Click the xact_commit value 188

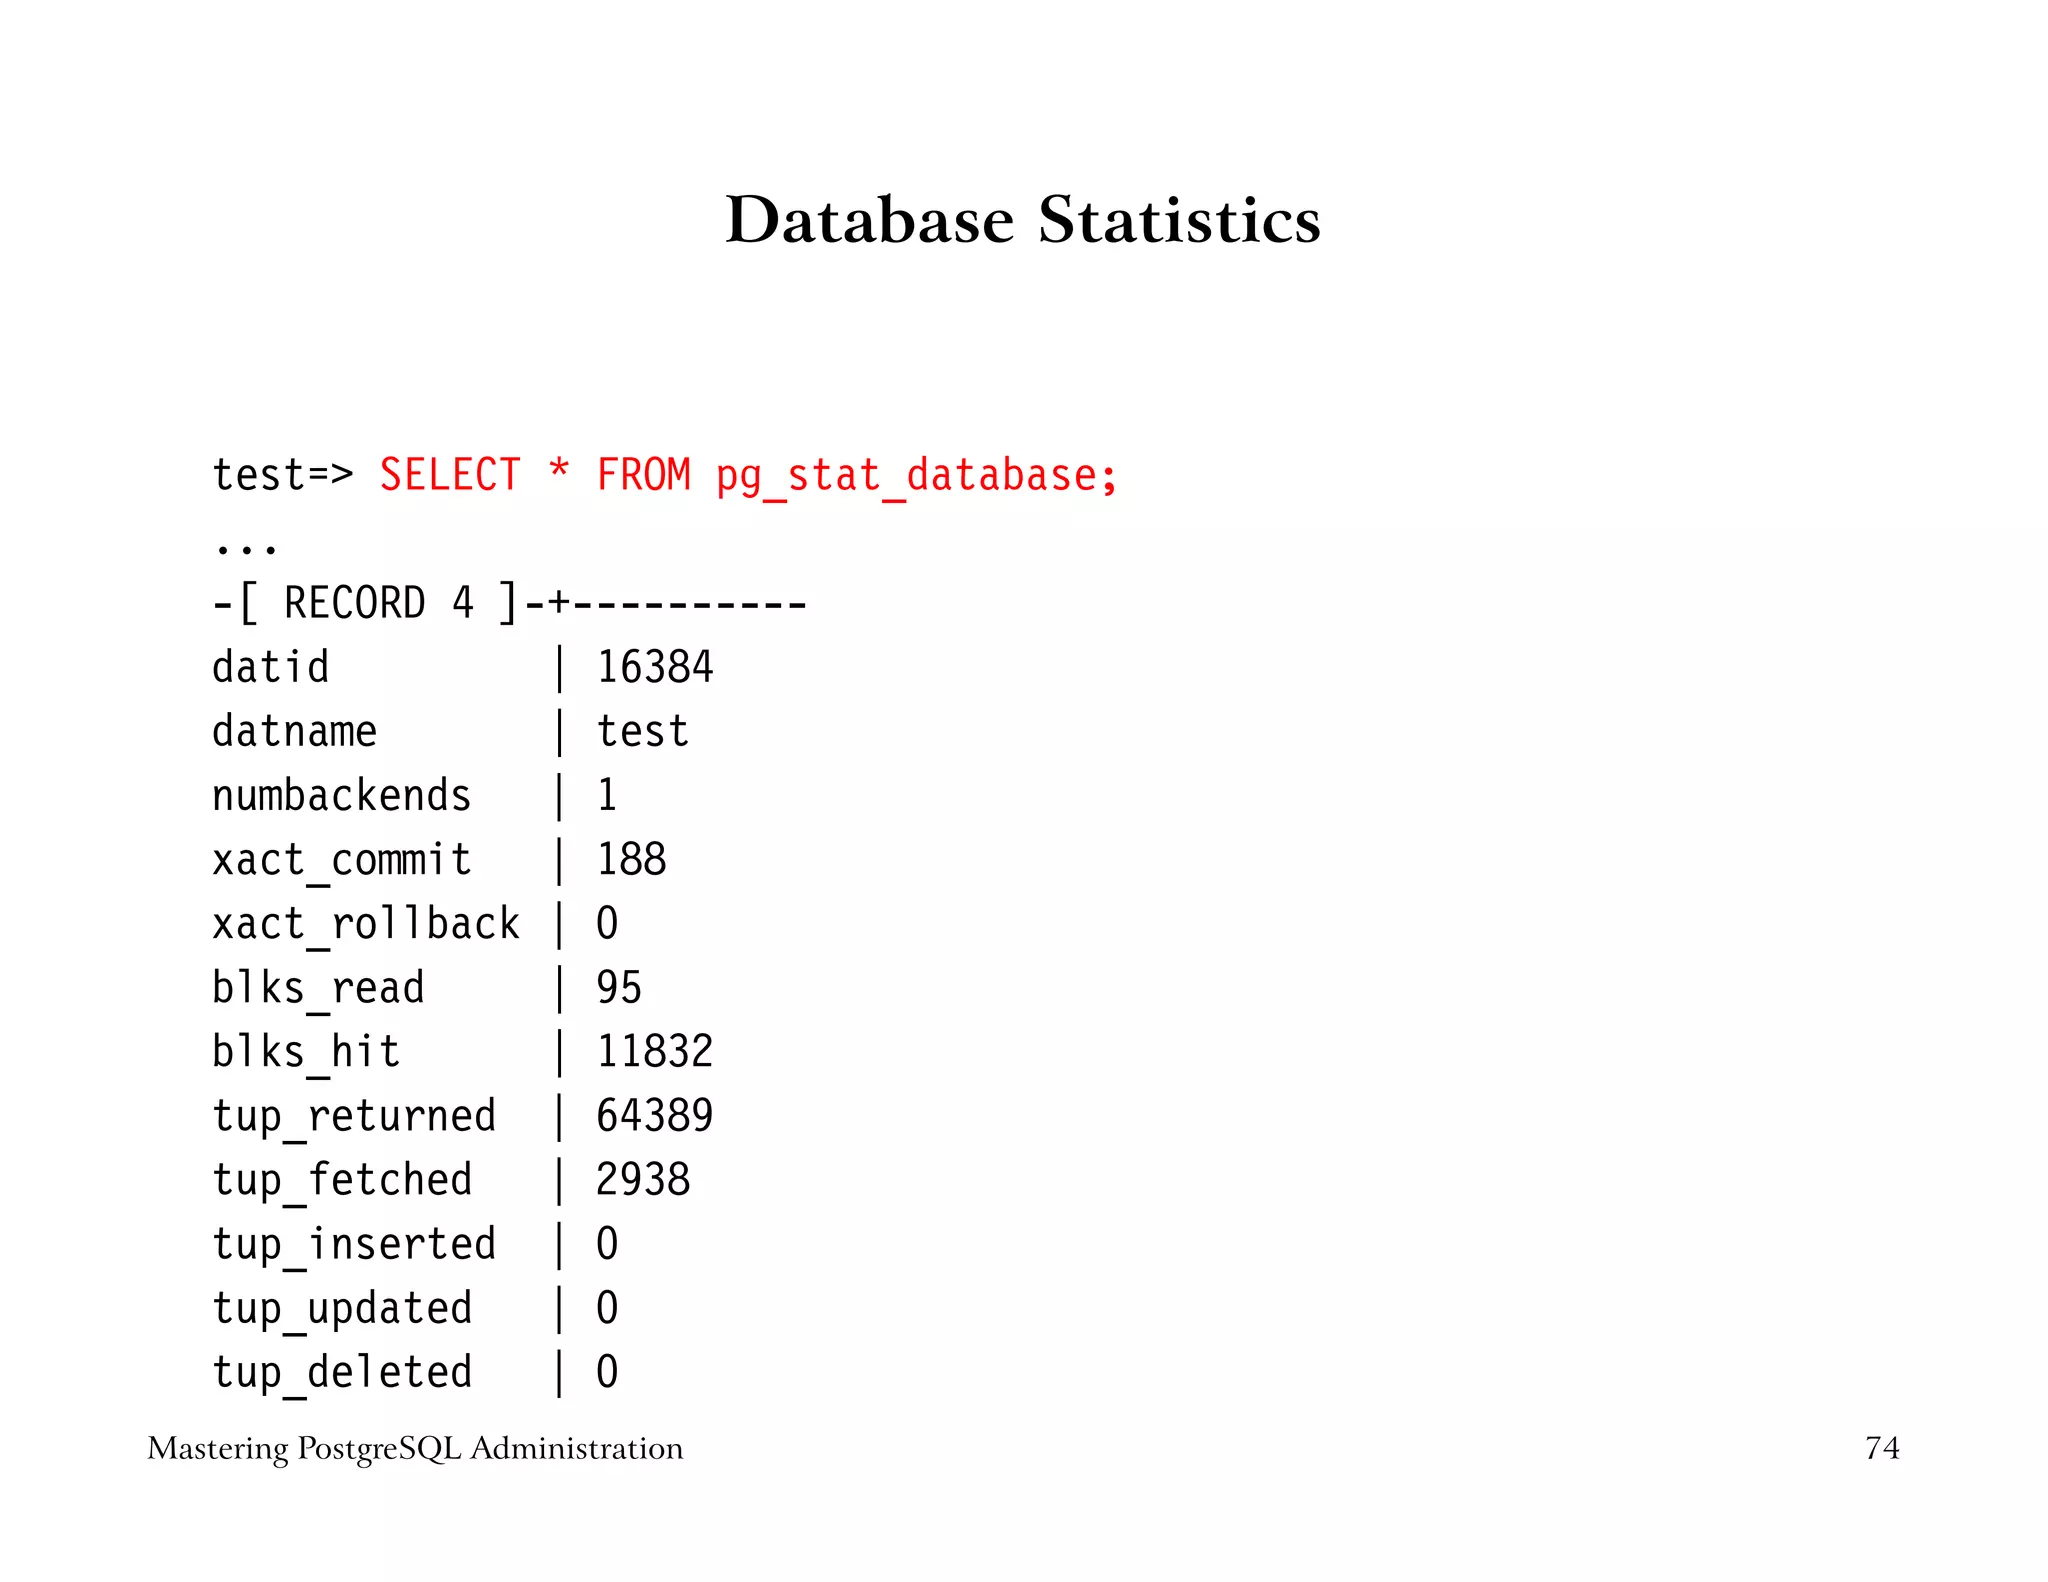631,859
